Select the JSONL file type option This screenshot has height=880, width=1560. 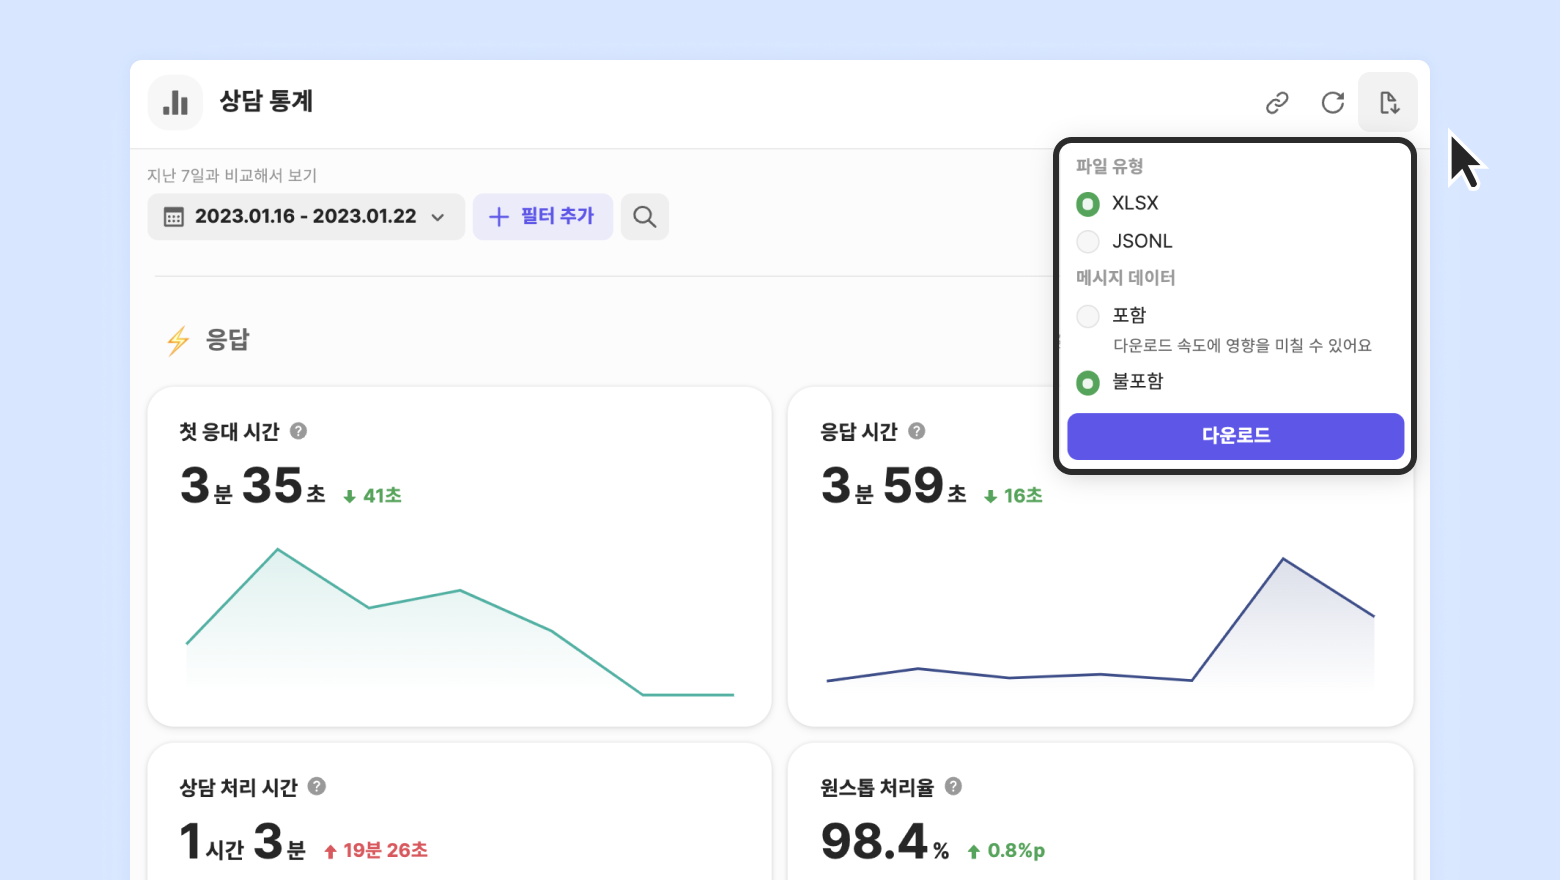click(x=1088, y=242)
